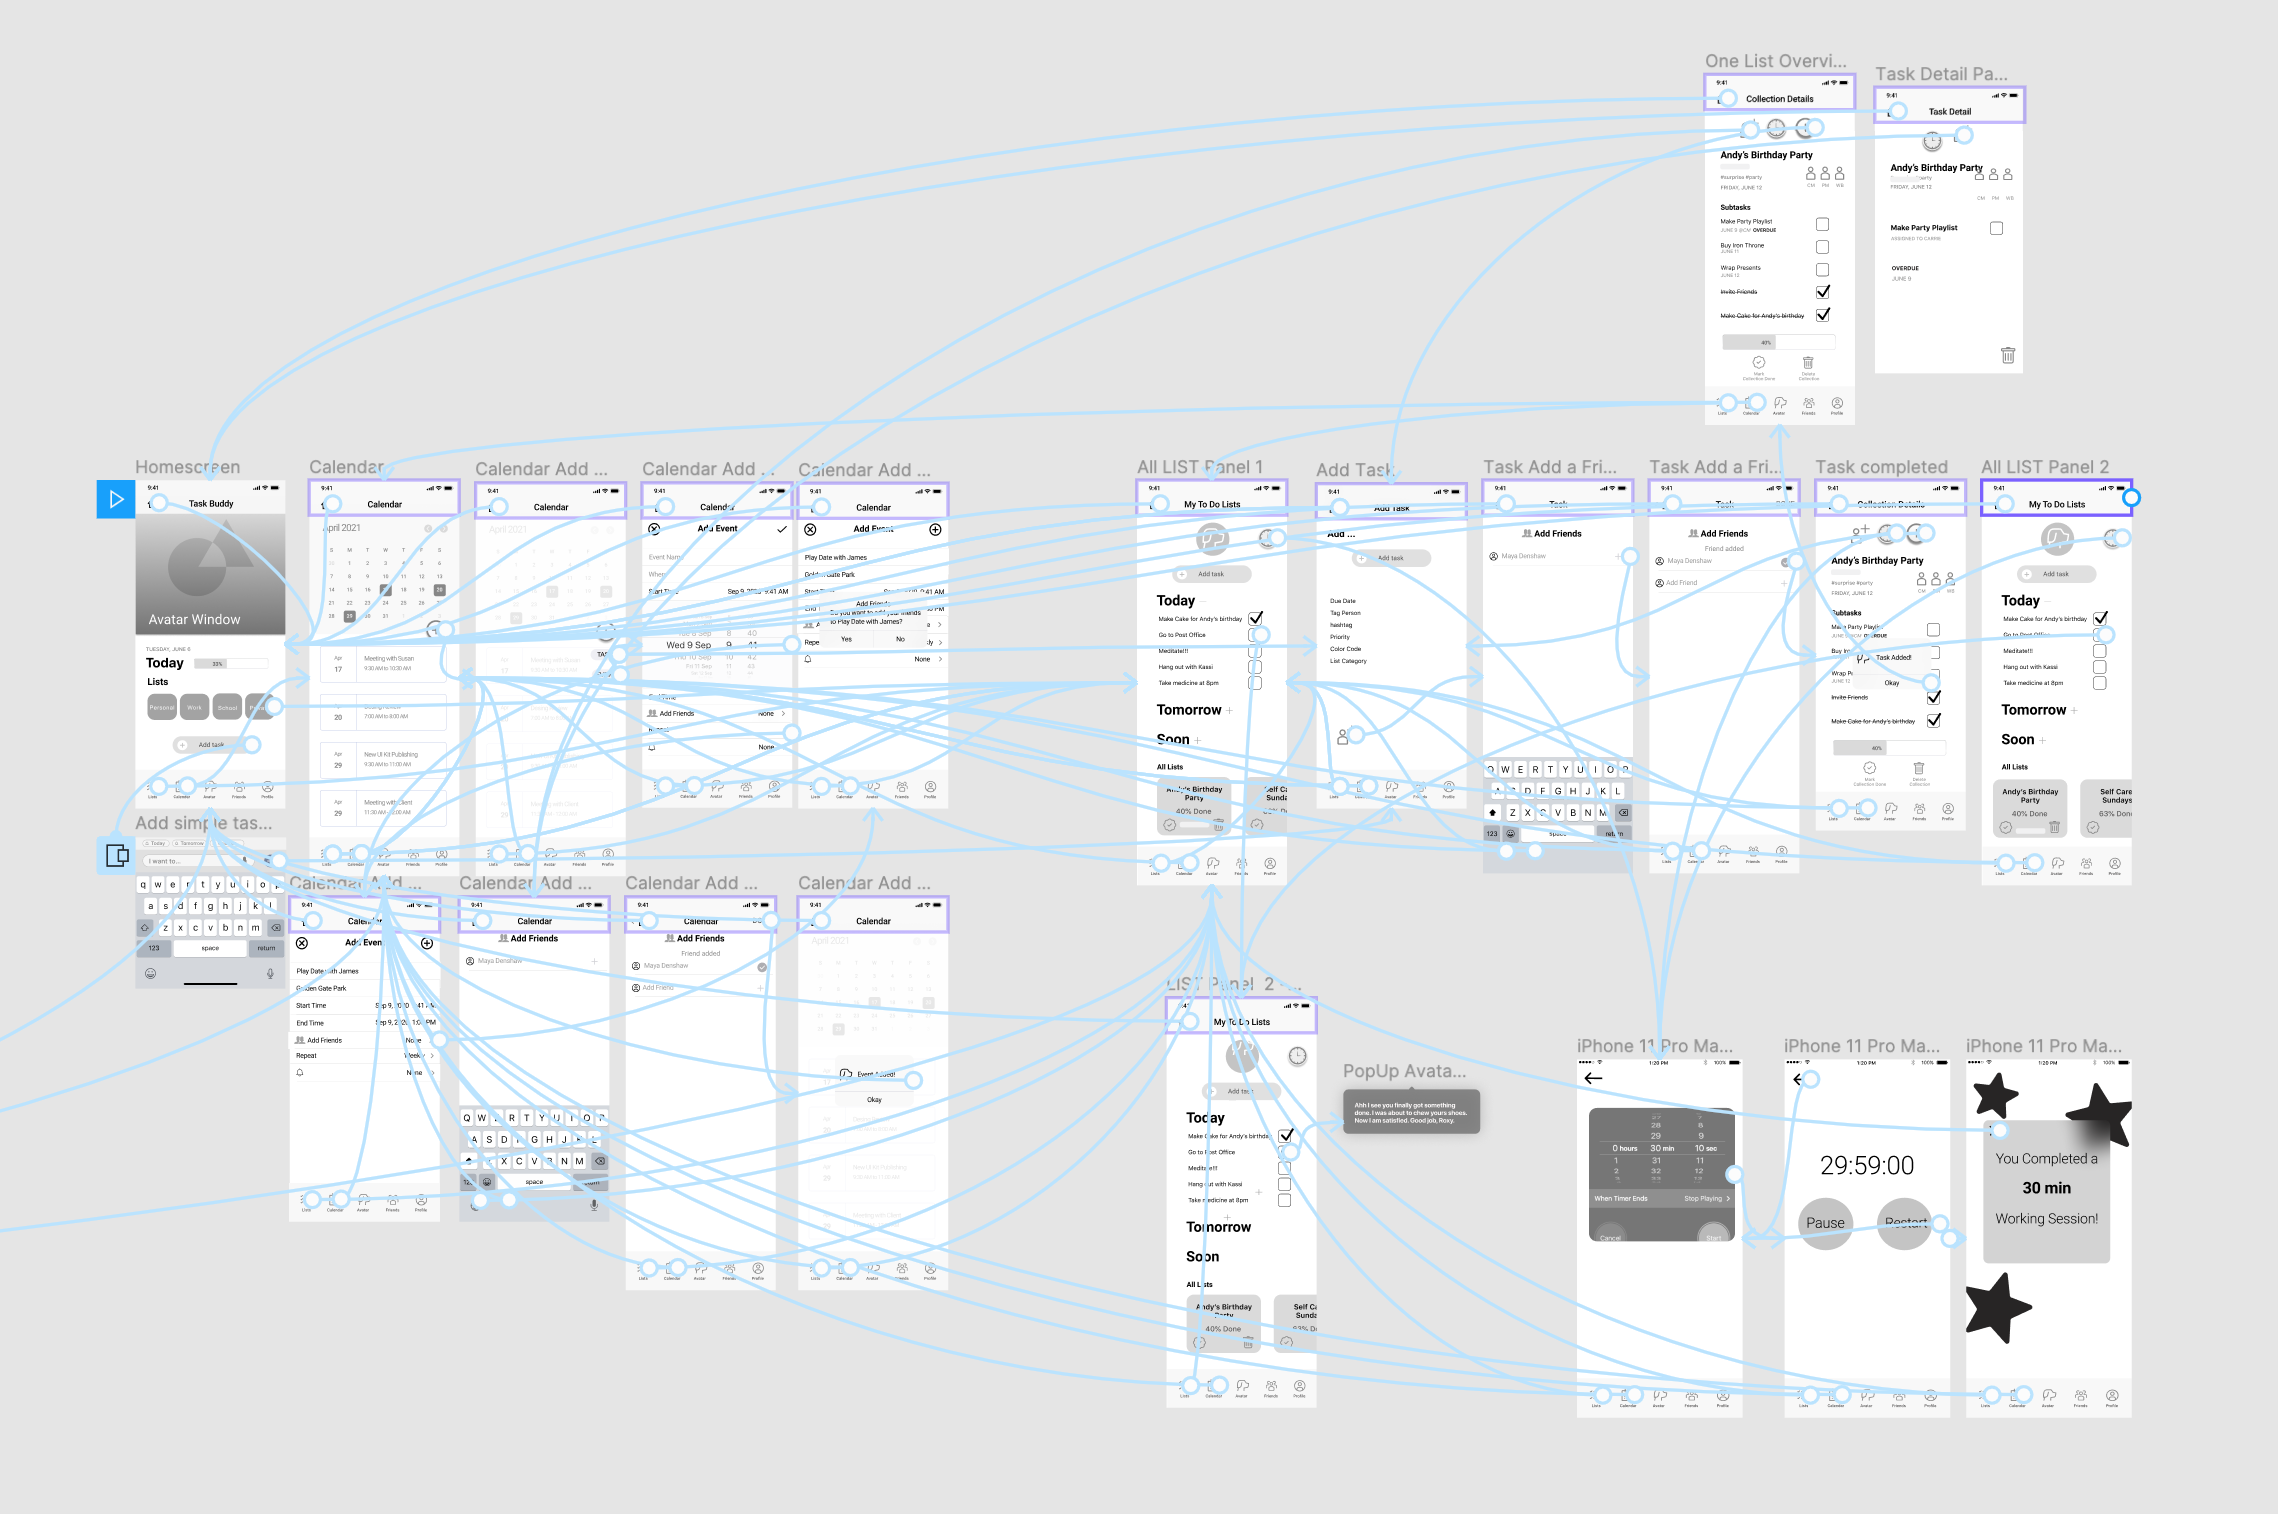
Task: Click top-left star in session complete frame
Action: (x=1996, y=1095)
